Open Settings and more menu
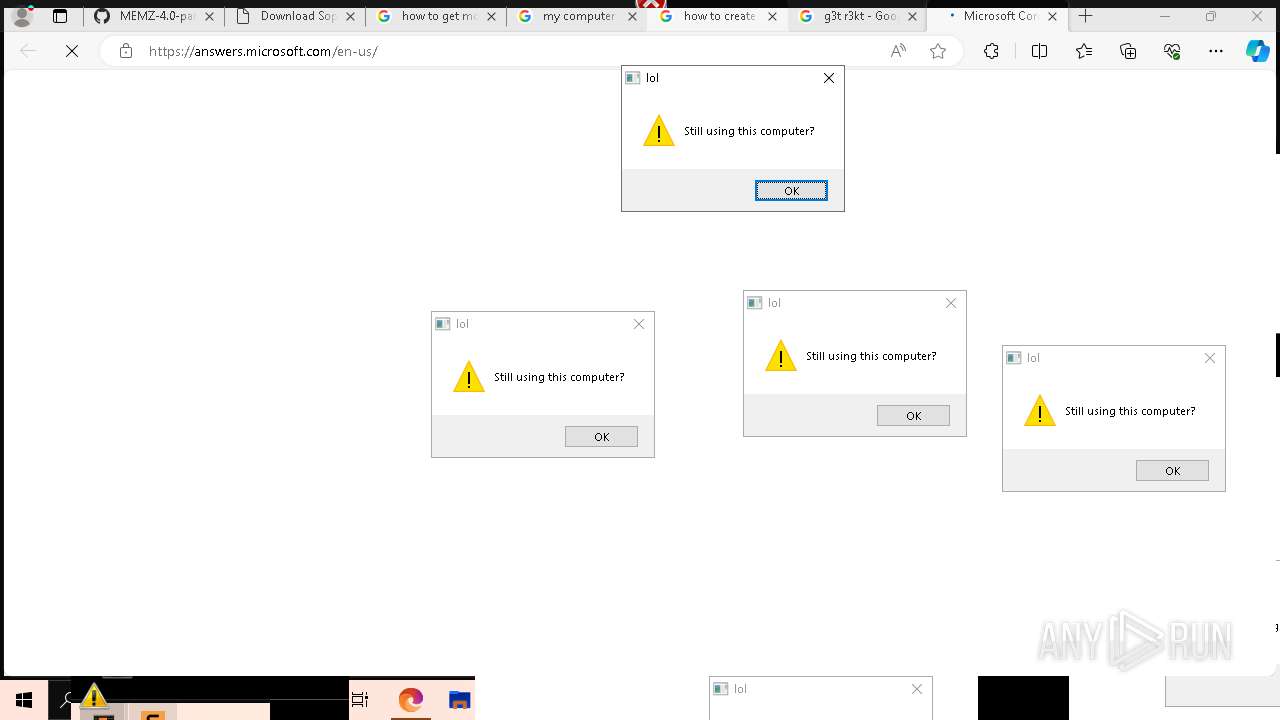 pyautogui.click(x=1216, y=51)
